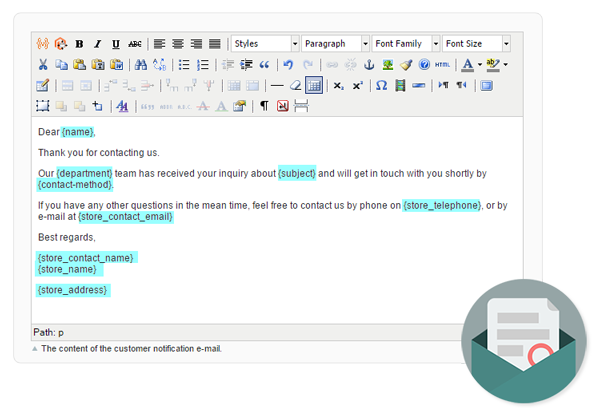Cut selection with scissors icon
This screenshot has width=600, height=415.
[43, 65]
